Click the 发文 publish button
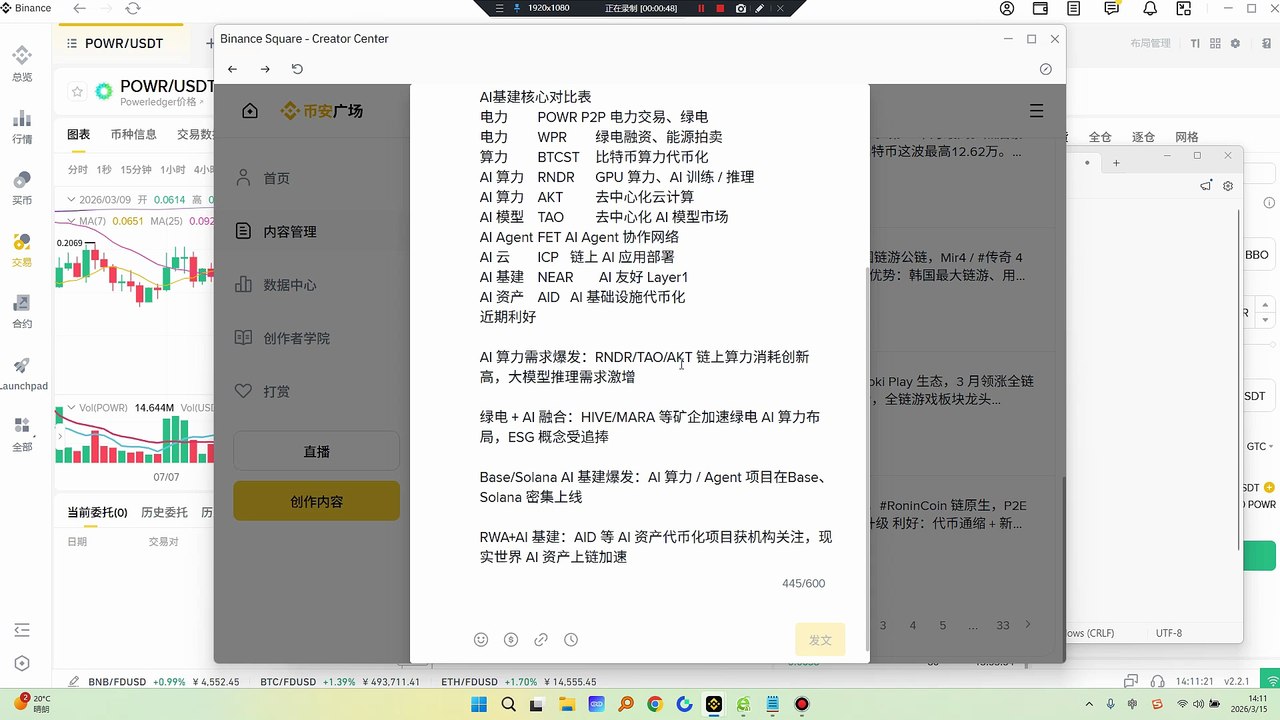 820,640
